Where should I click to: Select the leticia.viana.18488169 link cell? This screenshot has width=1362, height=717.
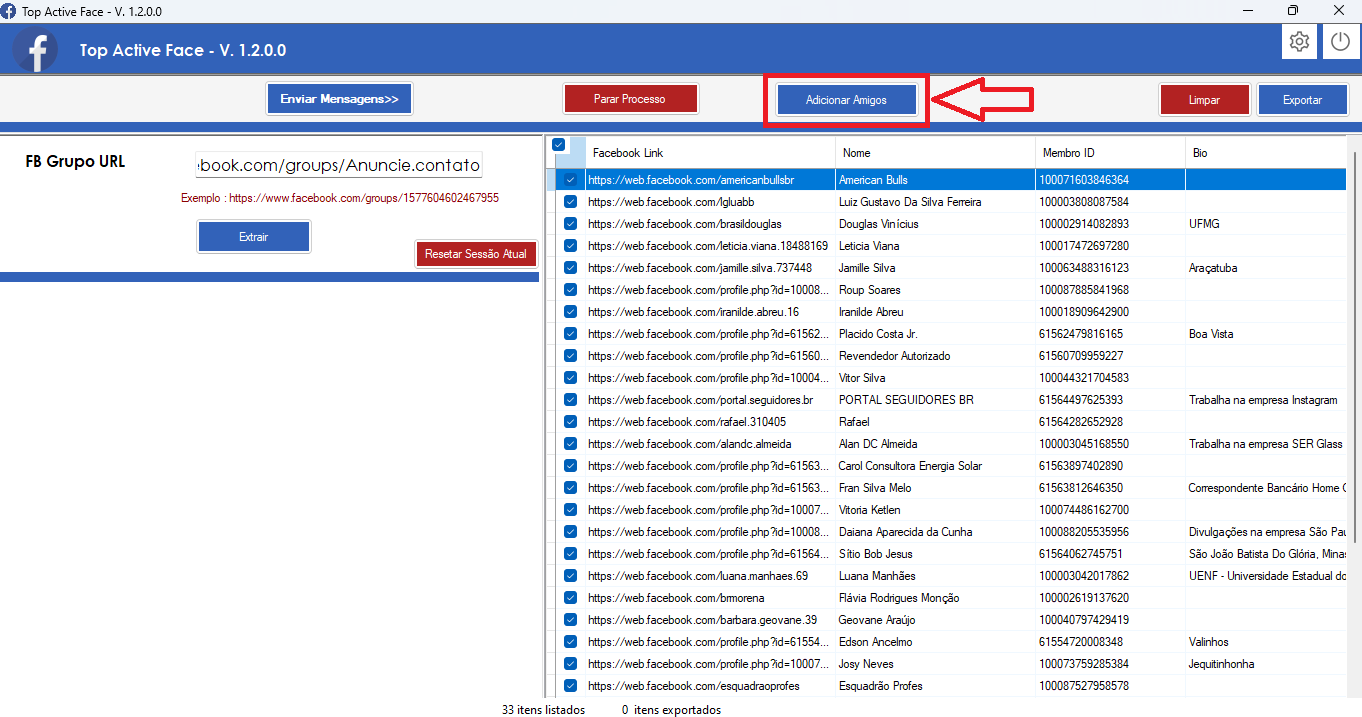tap(710, 246)
